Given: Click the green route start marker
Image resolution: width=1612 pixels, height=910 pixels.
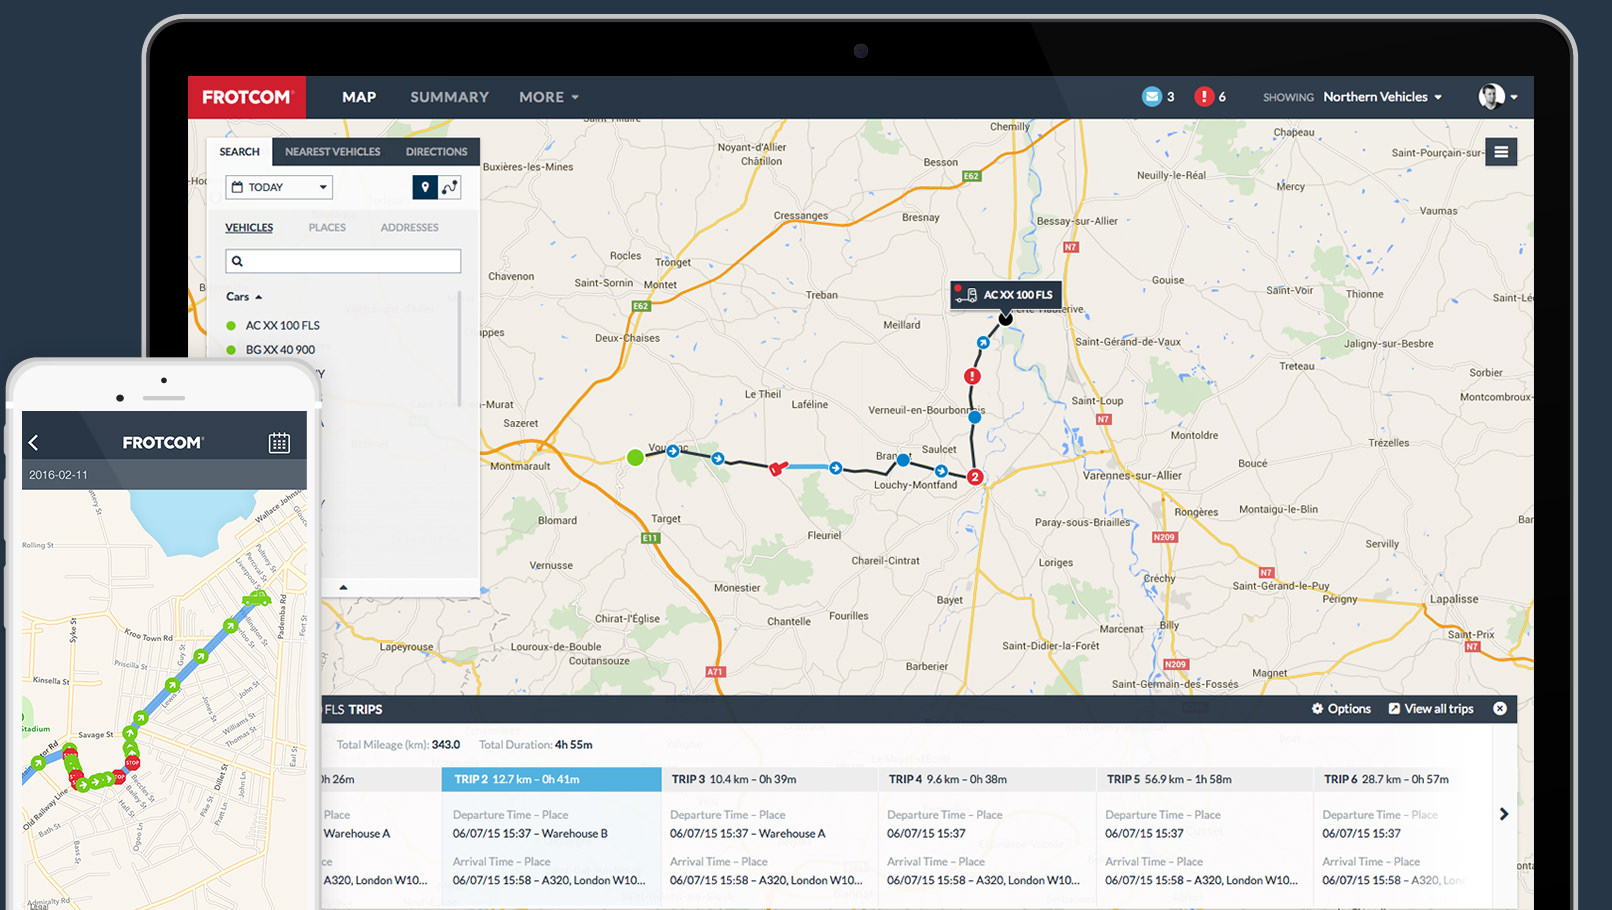Looking at the screenshot, I should point(635,458).
